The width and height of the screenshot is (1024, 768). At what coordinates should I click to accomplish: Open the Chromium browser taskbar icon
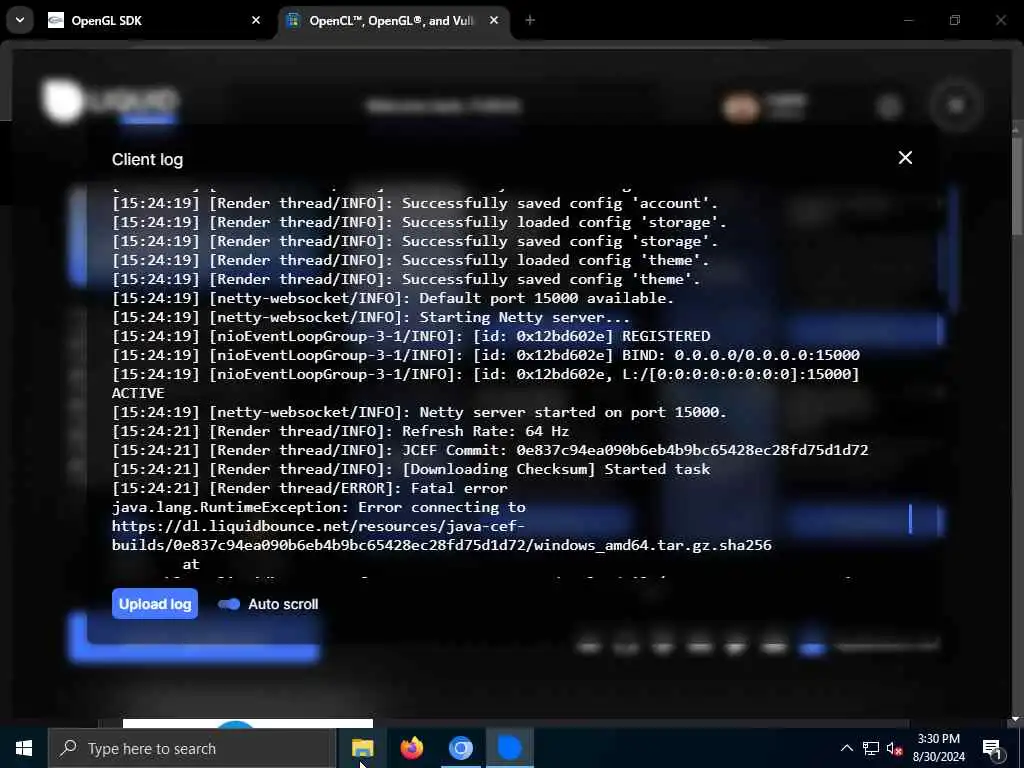460,748
